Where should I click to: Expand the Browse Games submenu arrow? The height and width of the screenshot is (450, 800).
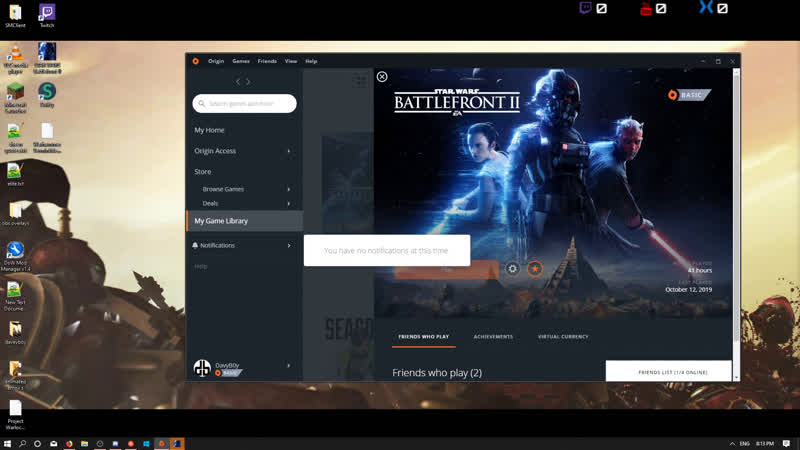point(289,189)
